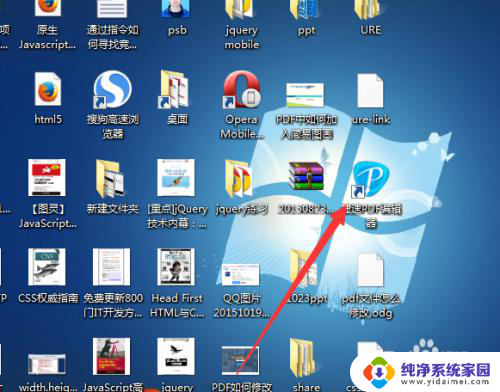The image size is (500, 392).
Task: Open the Head First HTML与C... book
Action: pyautogui.click(x=176, y=266)
